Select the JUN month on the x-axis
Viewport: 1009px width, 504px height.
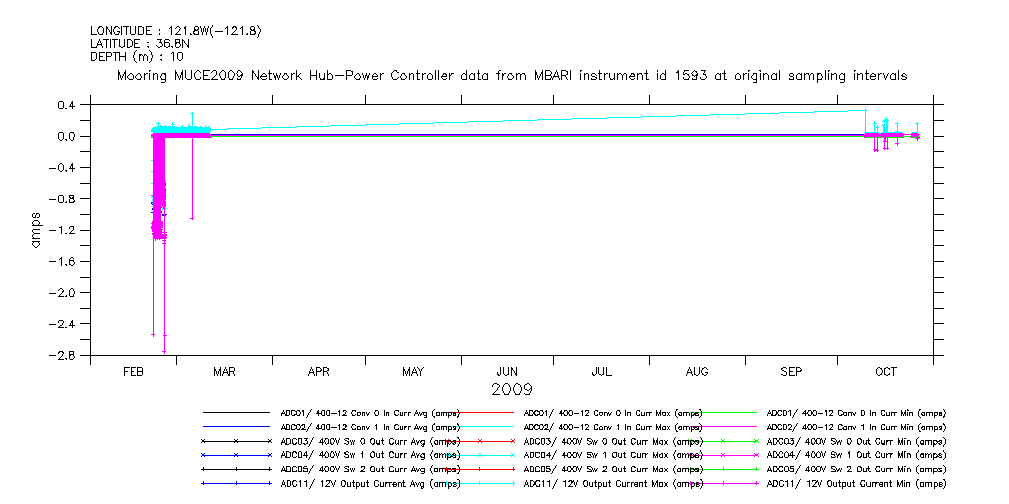point(507,372)
